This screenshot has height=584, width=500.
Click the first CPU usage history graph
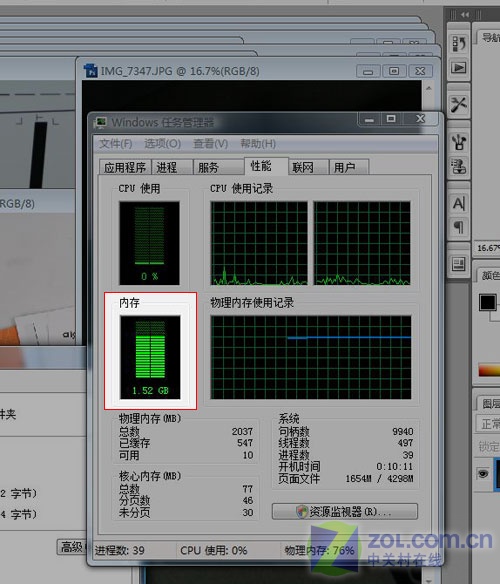pos(259,243)
